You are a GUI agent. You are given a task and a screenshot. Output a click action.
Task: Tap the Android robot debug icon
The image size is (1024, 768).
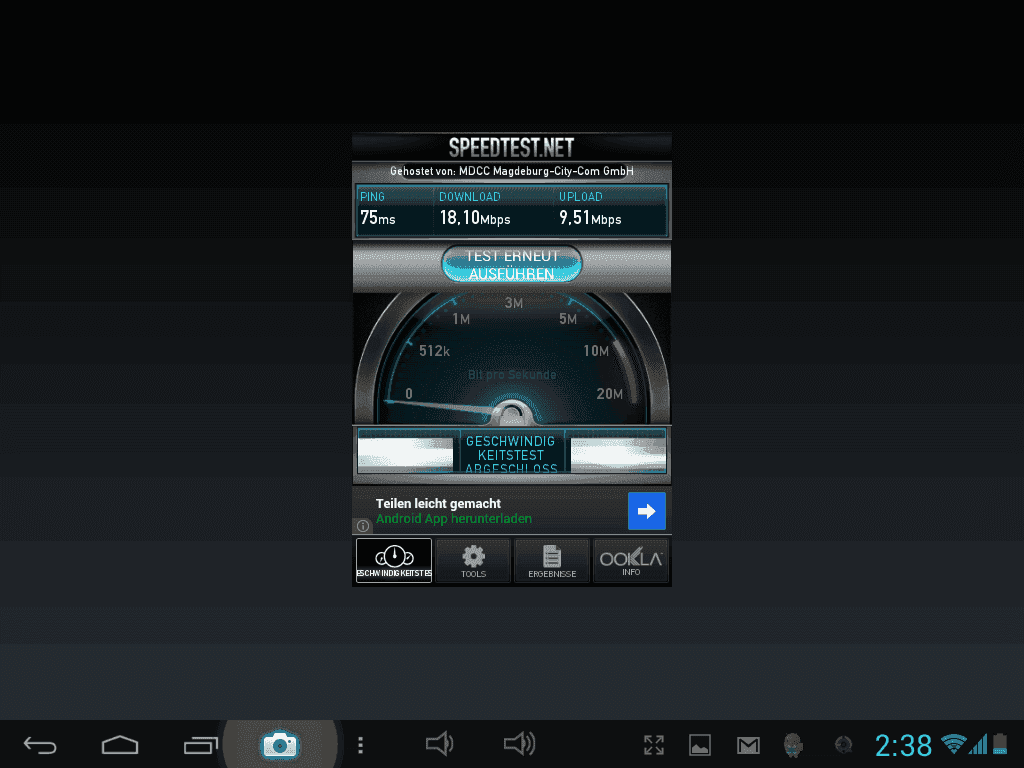pyautogui.click(x=793, y=745)
